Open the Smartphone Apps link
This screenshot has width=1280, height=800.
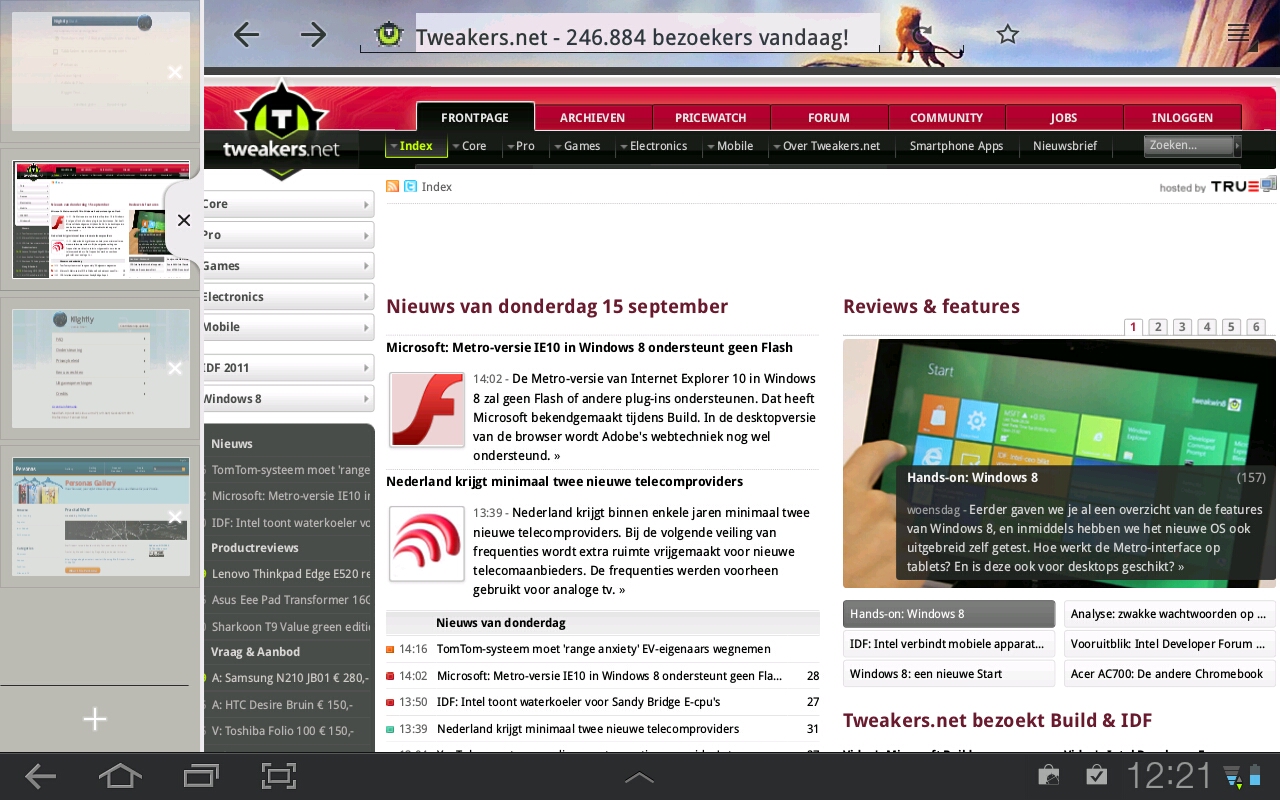956,146
